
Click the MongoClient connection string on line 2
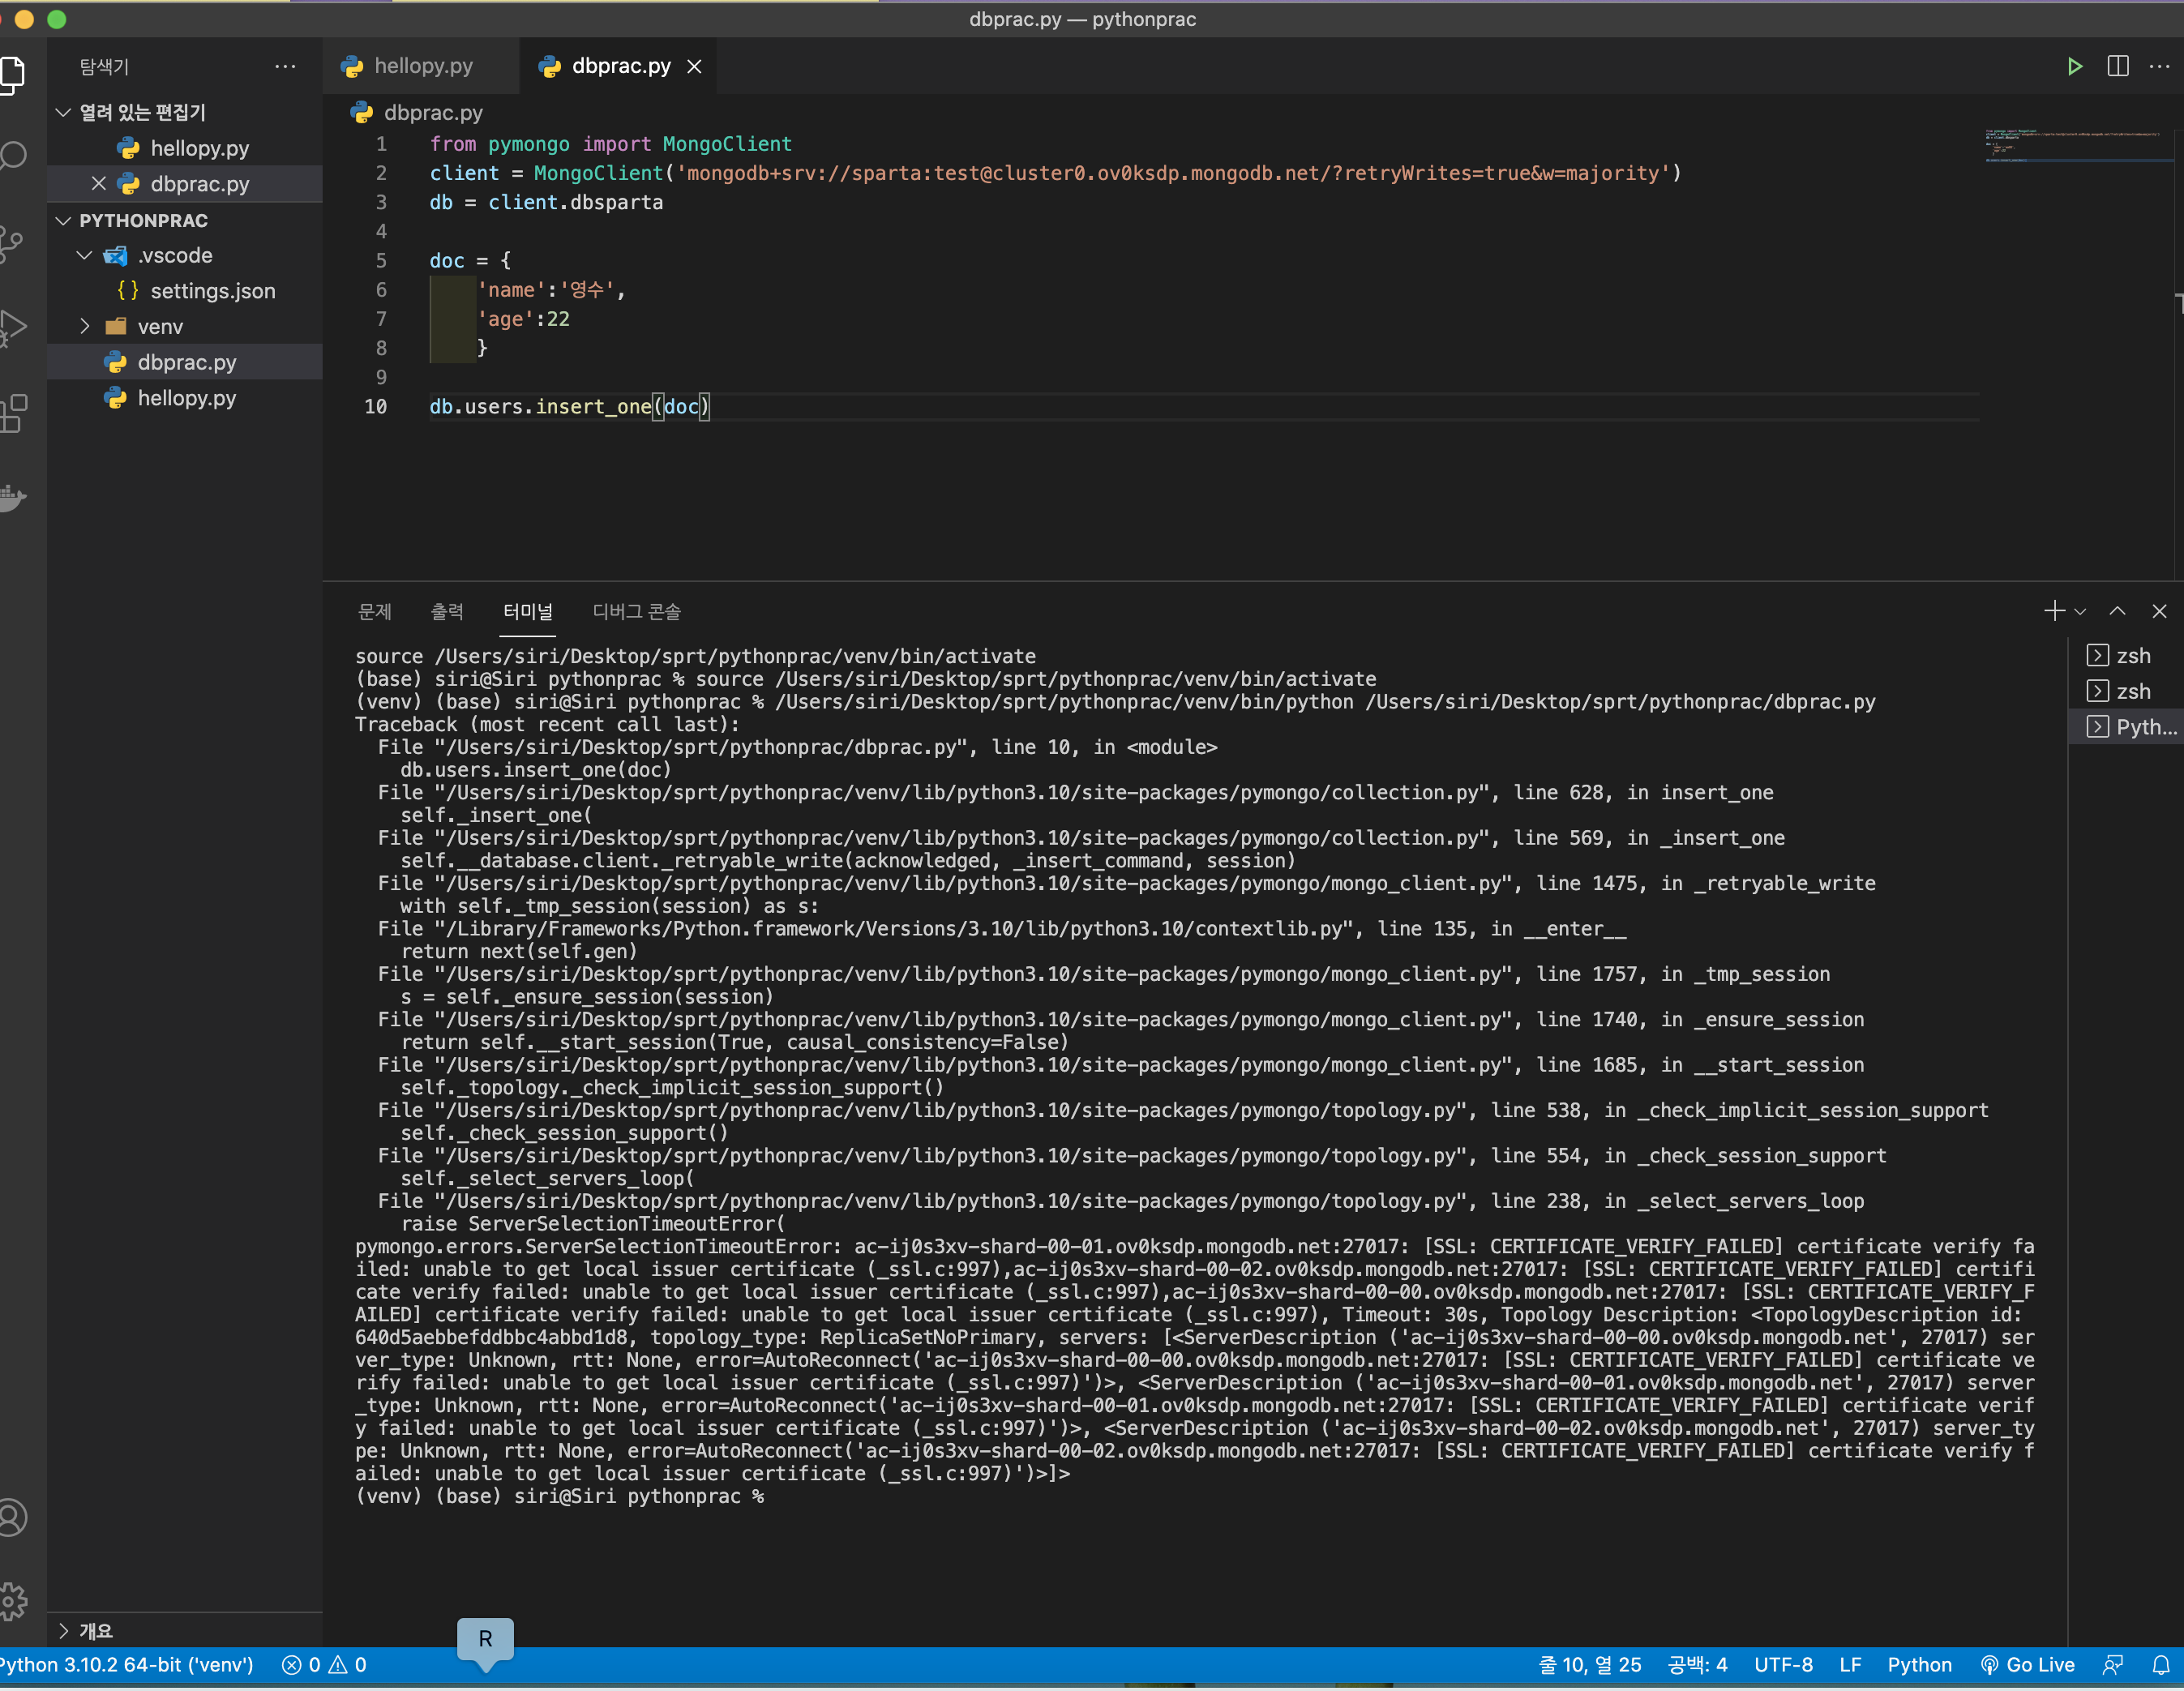1174,174
